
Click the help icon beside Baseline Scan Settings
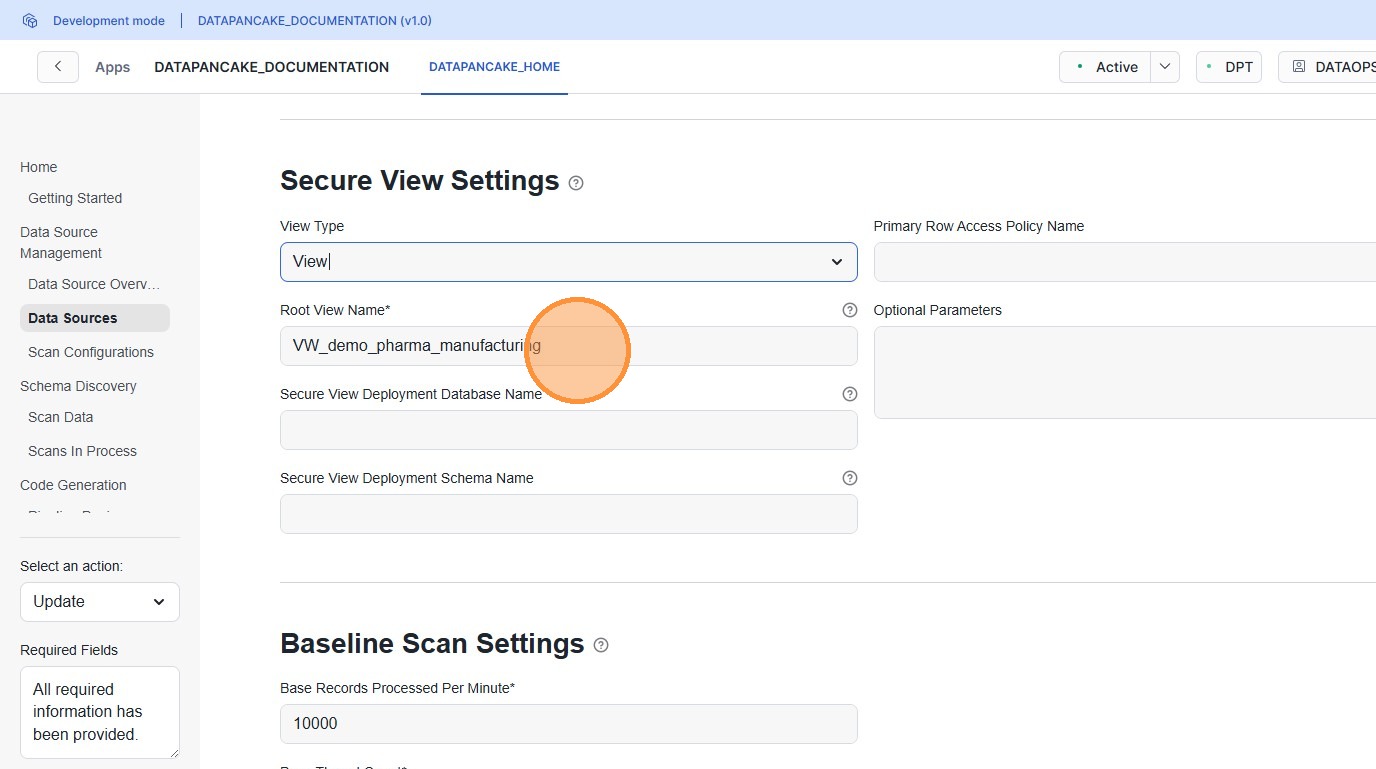click(x=601, y=645)
